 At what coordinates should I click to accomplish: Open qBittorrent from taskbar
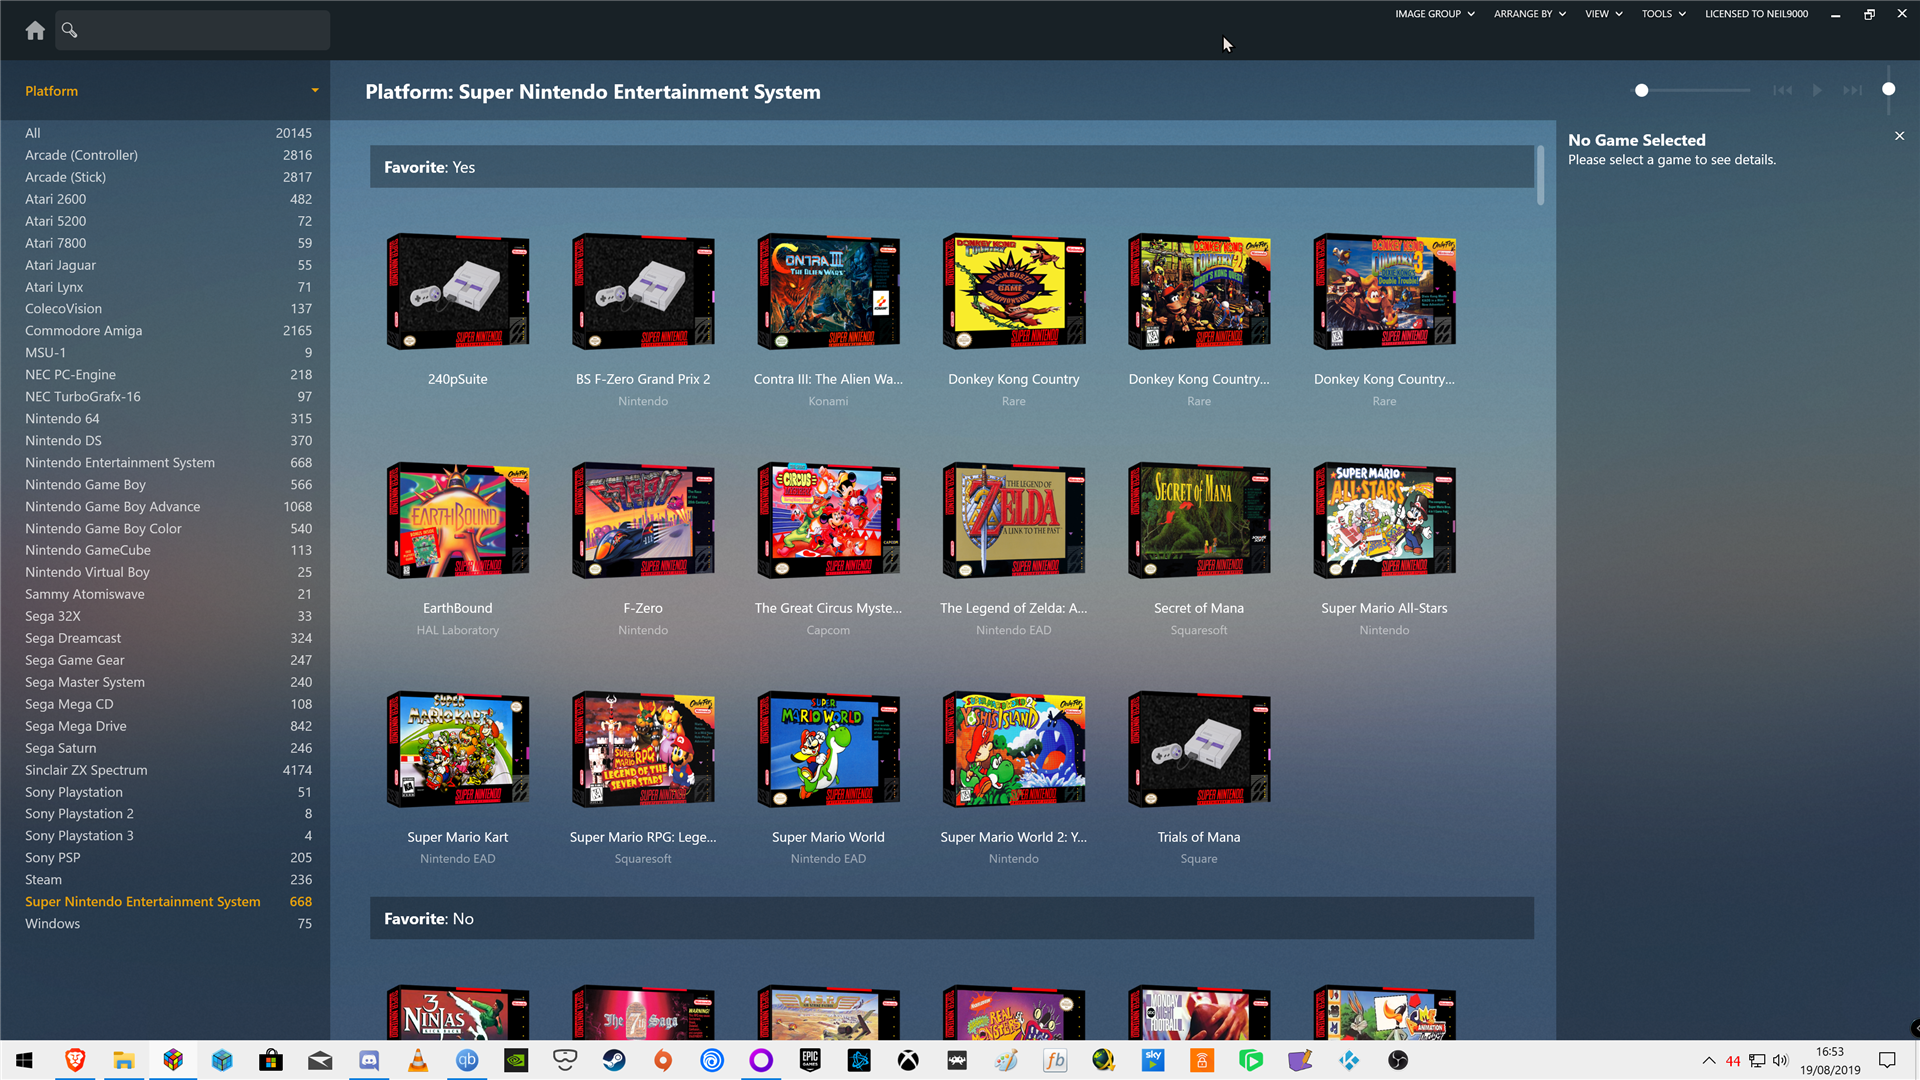coord(467,1060)
